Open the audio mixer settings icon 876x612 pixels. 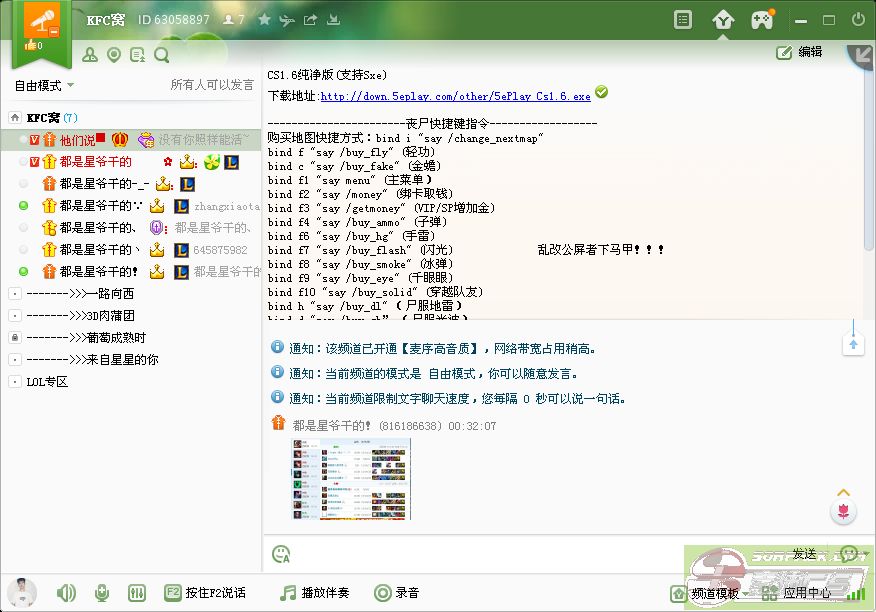pos(137,593)
